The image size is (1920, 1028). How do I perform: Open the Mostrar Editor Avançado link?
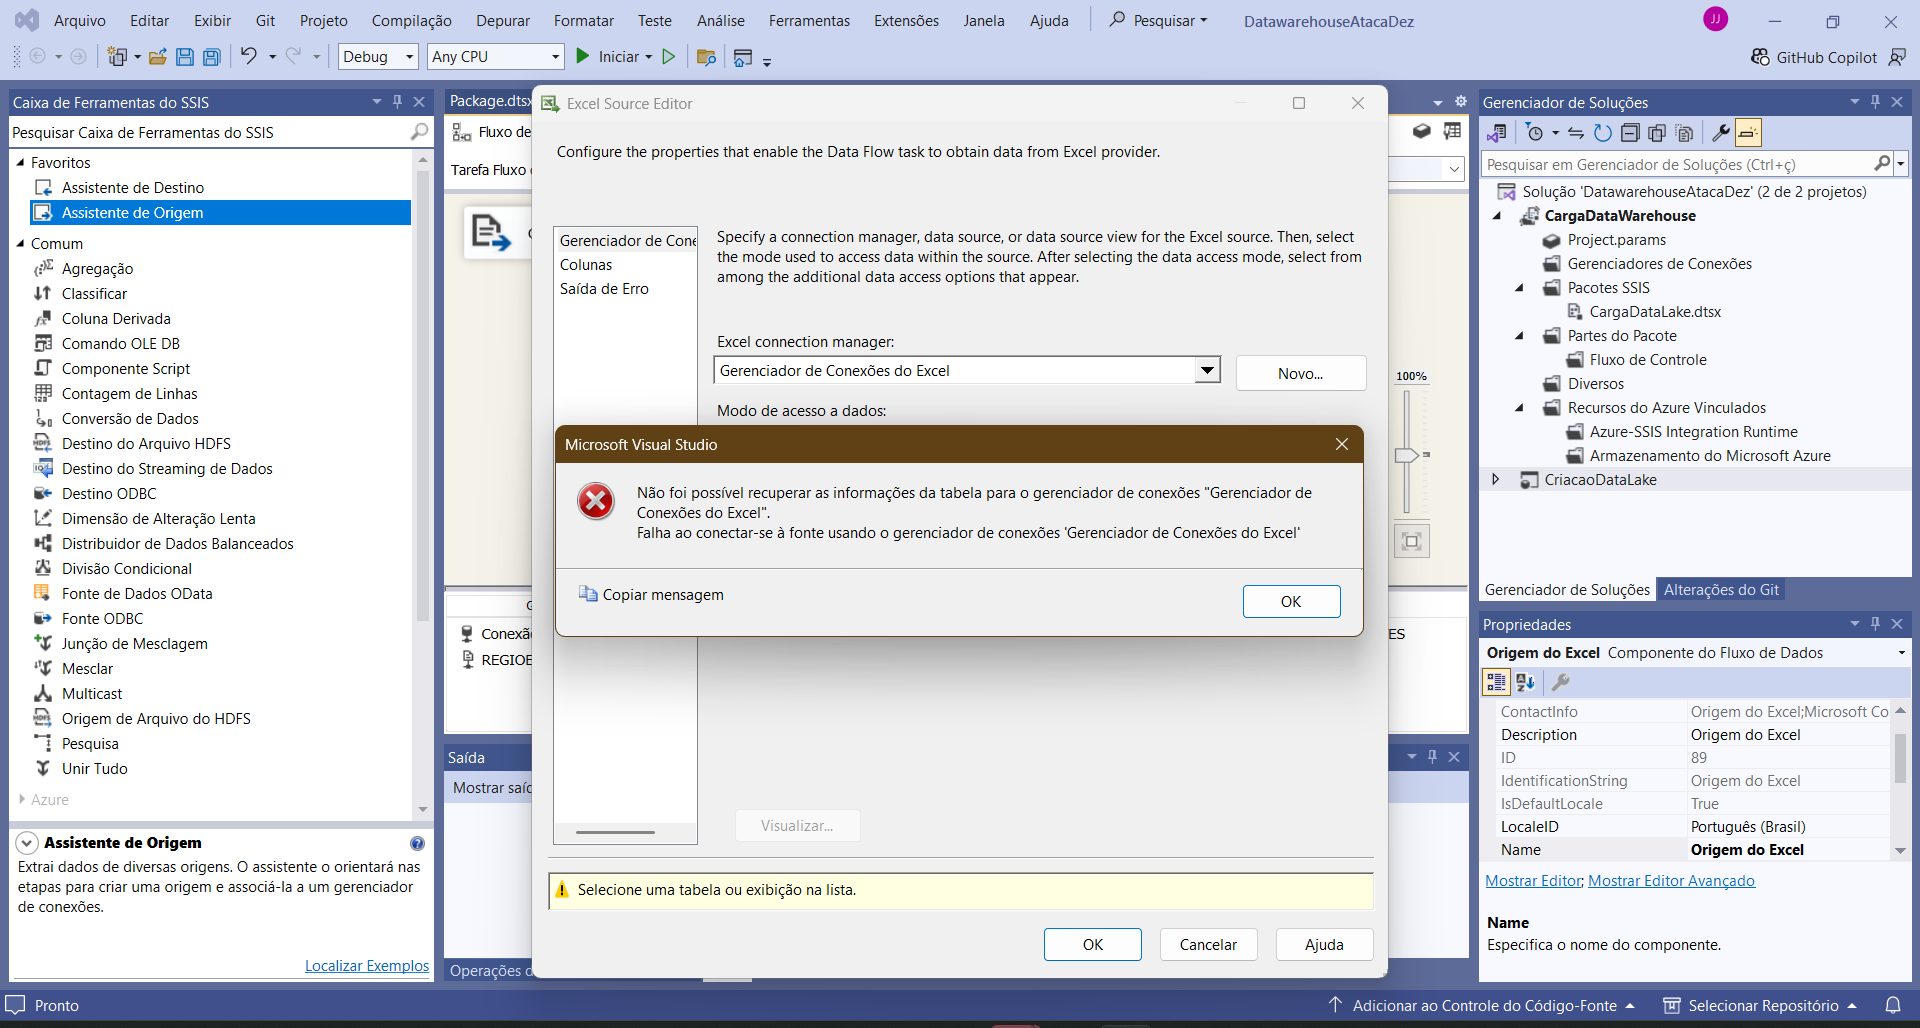click(x=1671, y=881)
